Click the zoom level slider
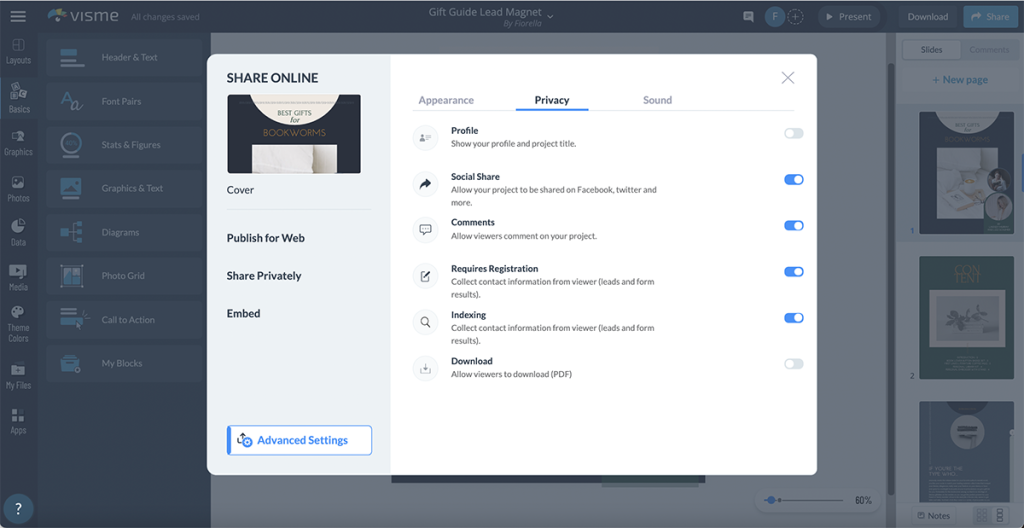The height and width of the screenshot is (528, 1024). (x=805, y=500)
